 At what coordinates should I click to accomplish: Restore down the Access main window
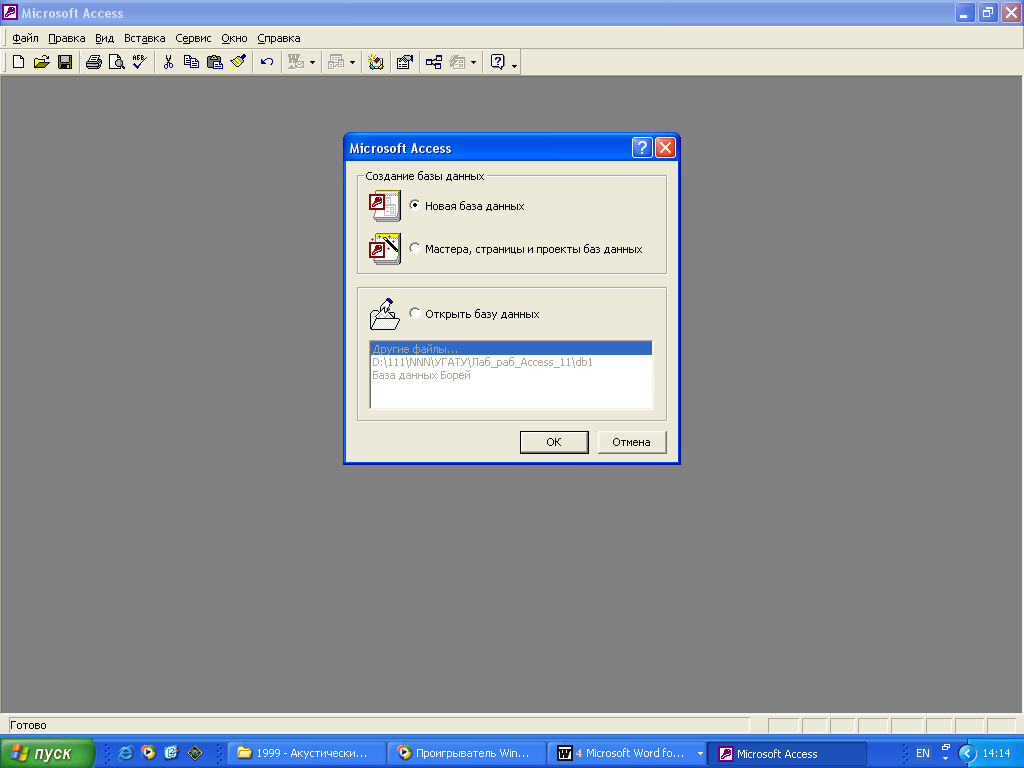[988, 12]
